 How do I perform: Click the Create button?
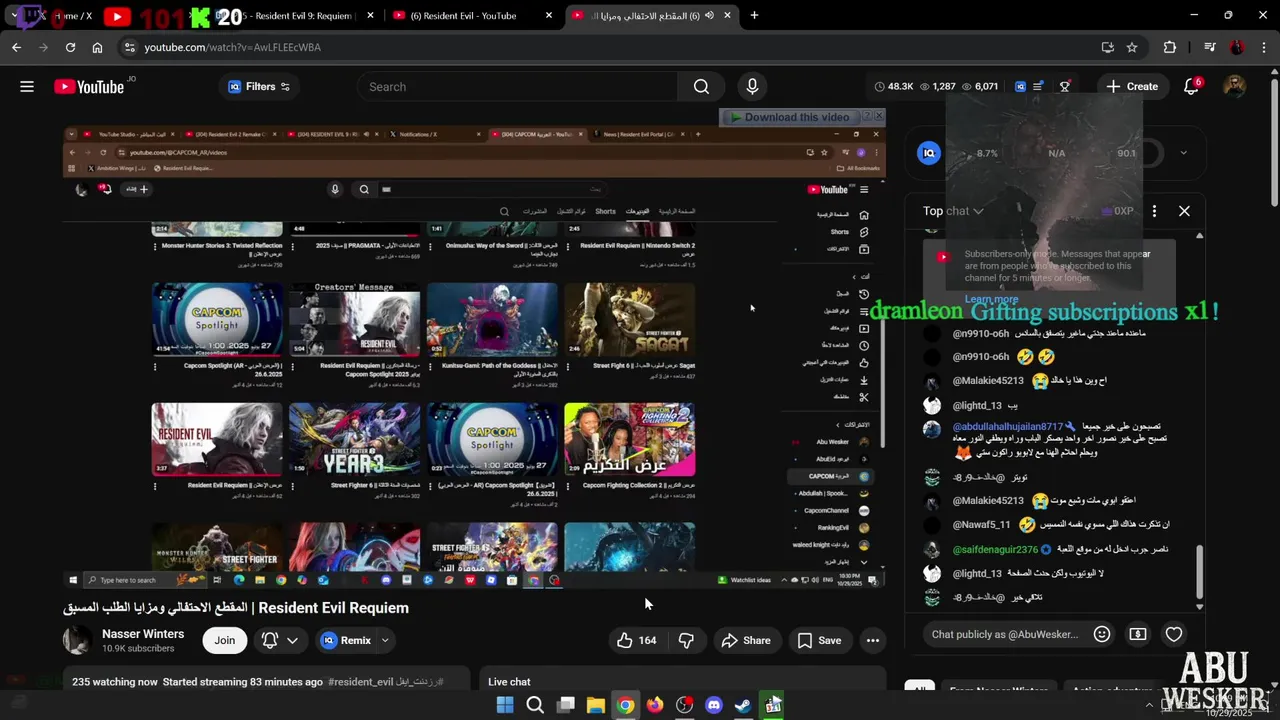click(x=1132, y=87)
